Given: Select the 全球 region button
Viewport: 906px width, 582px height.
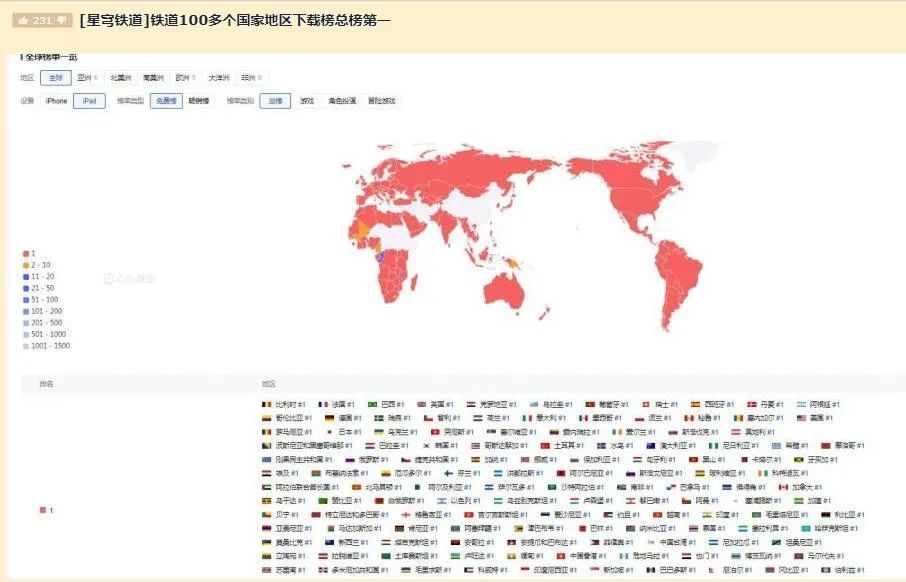Looking at the screenshot, I should point(55,77).
